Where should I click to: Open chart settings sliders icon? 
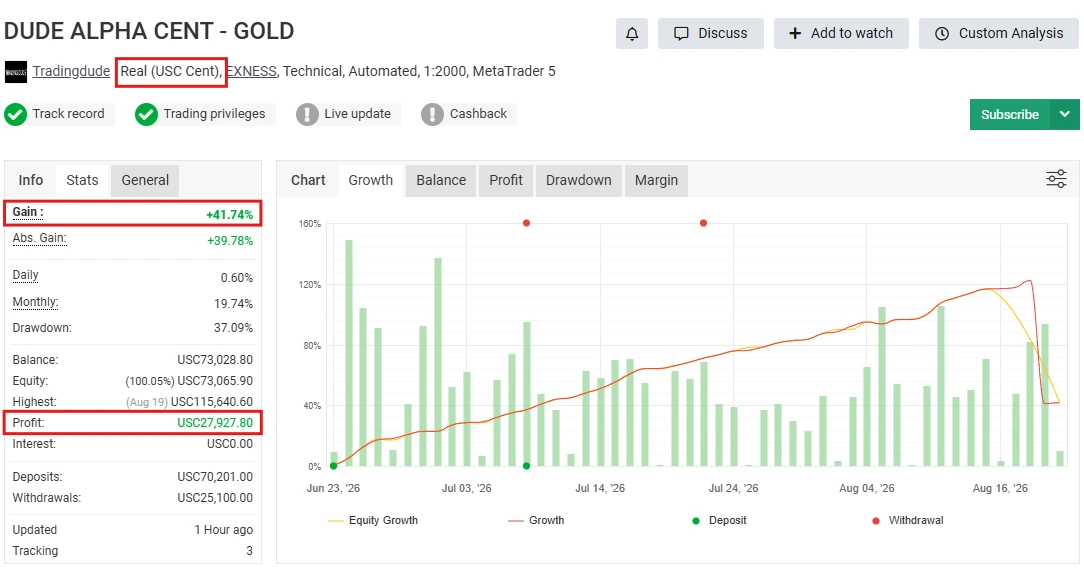pos(1056,179)
